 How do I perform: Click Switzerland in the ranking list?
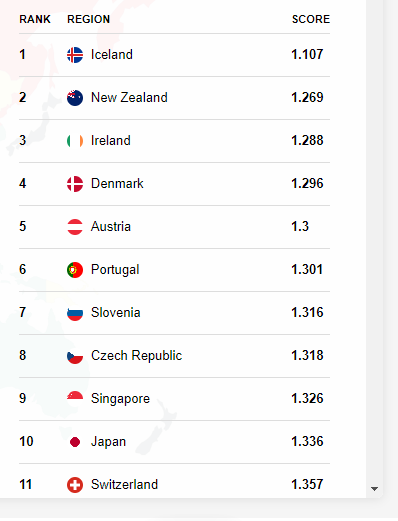[125, 484]
